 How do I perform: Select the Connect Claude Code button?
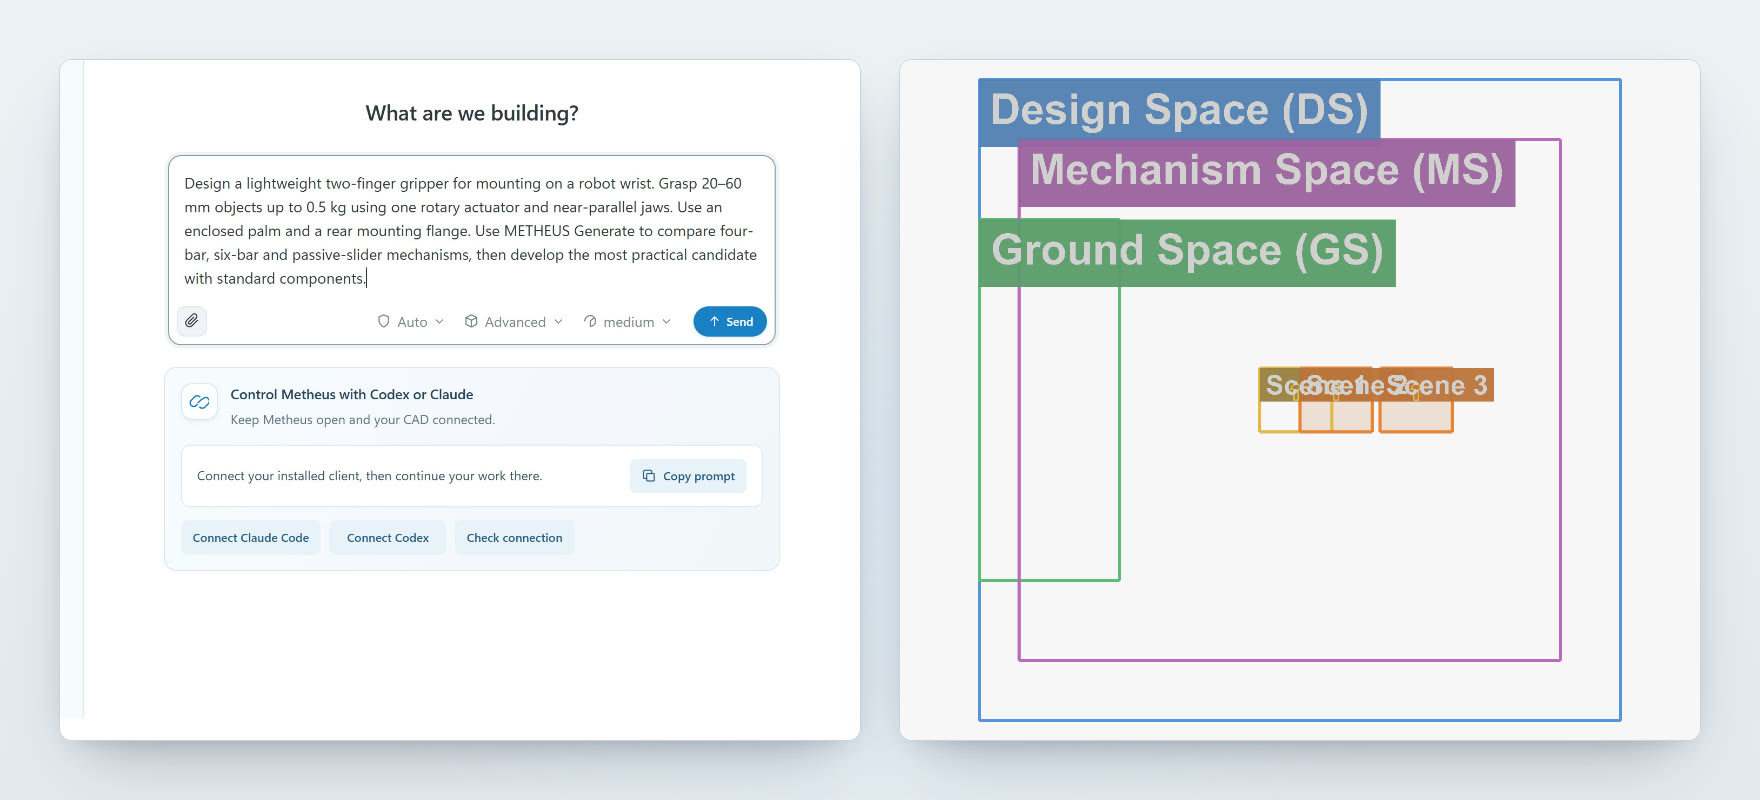coord(251,538)
